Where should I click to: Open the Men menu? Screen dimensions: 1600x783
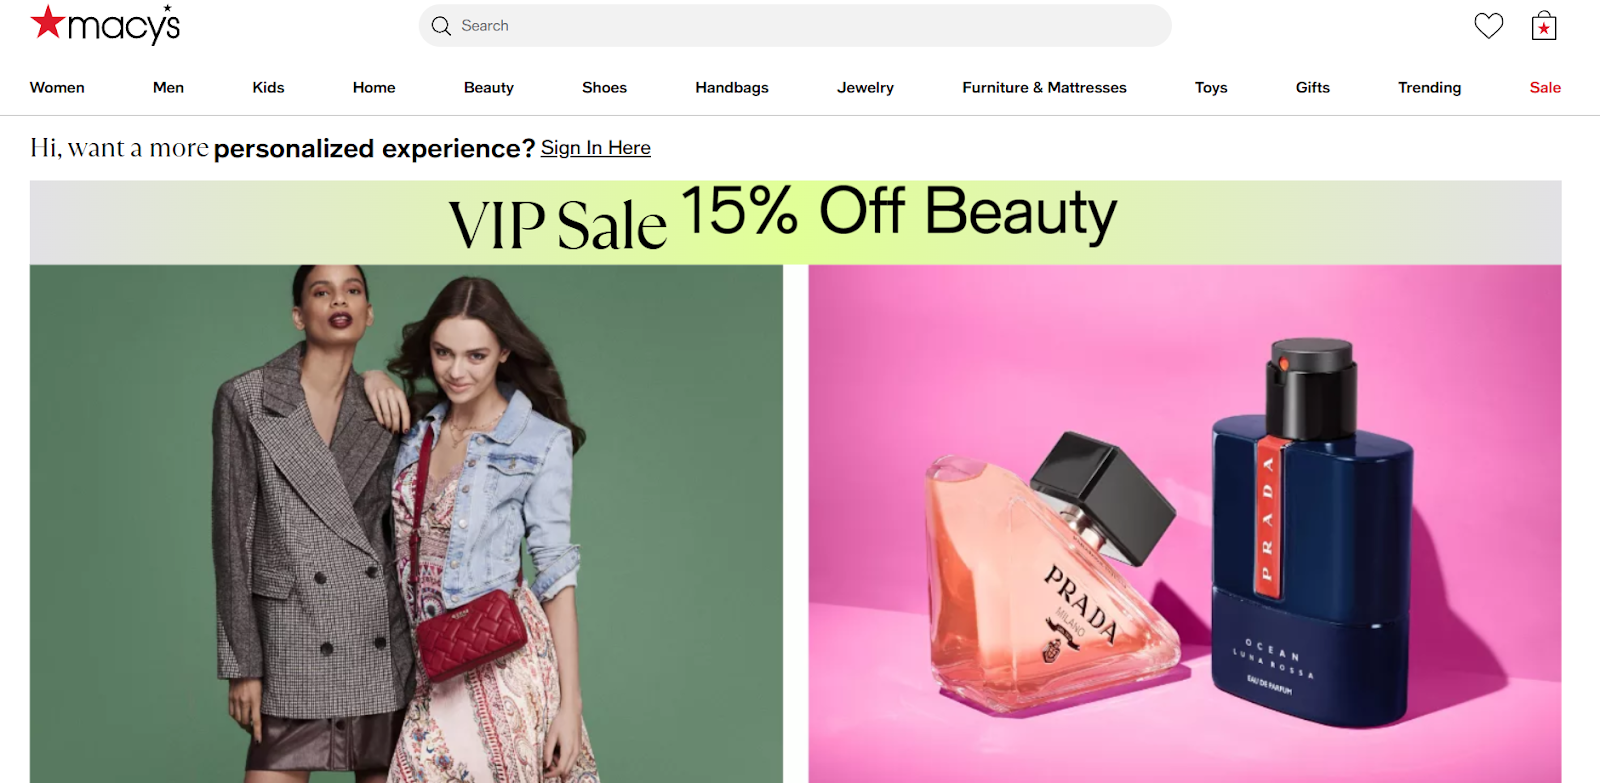(x=168, y=88)
